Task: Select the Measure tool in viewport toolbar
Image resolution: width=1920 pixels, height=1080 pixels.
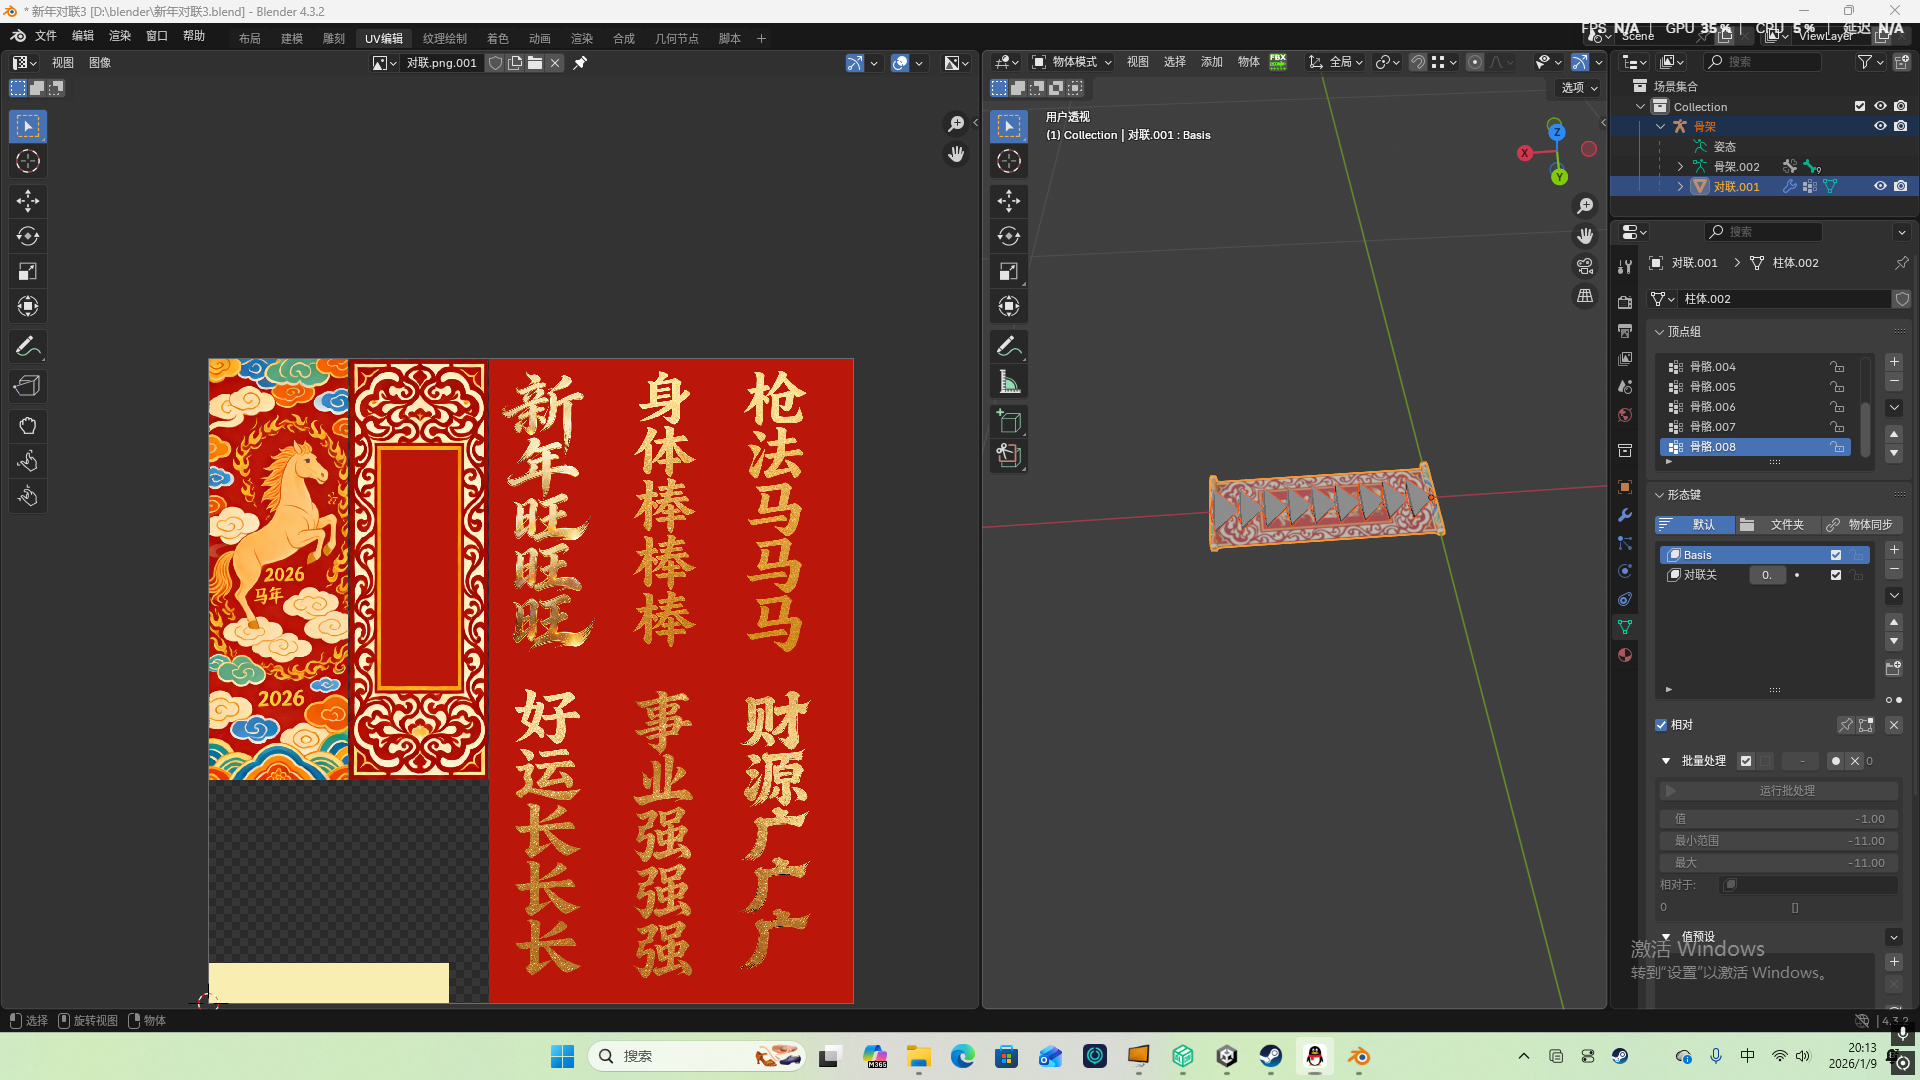Action: (x=1009, y=381)
